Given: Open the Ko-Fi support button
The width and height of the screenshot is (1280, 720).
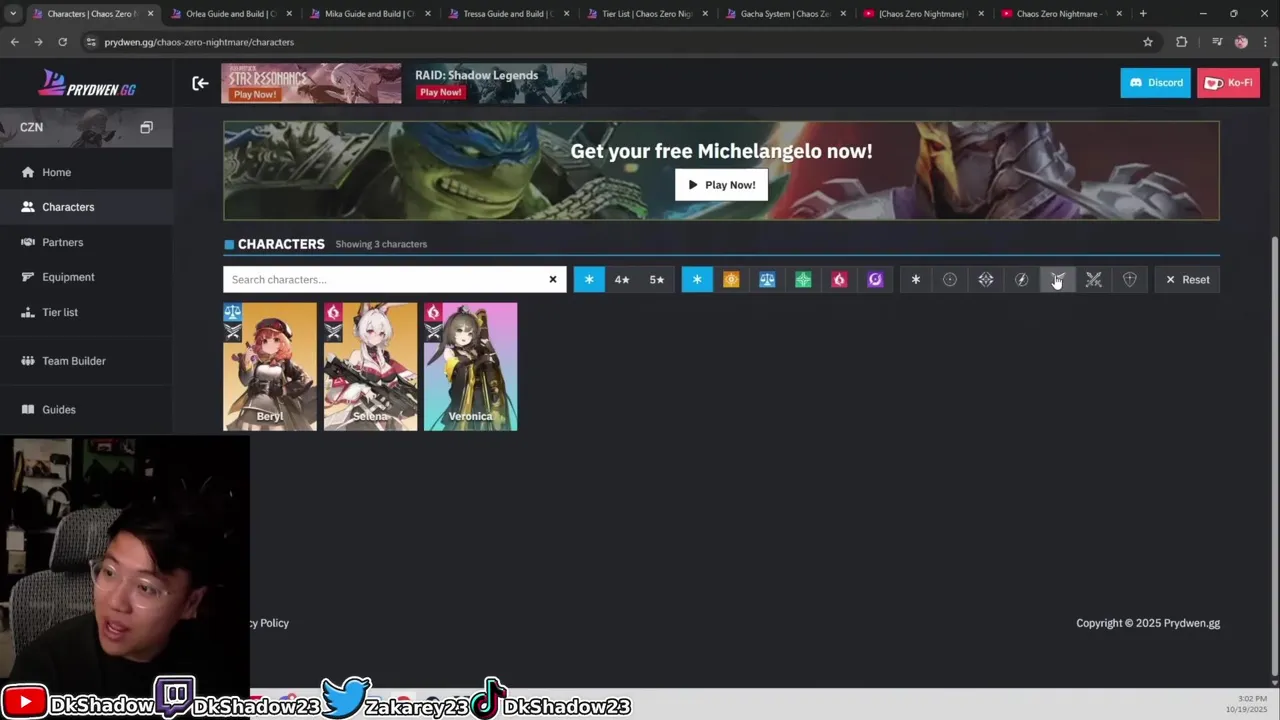Looking at the screenshot, I should (1229, 83).
